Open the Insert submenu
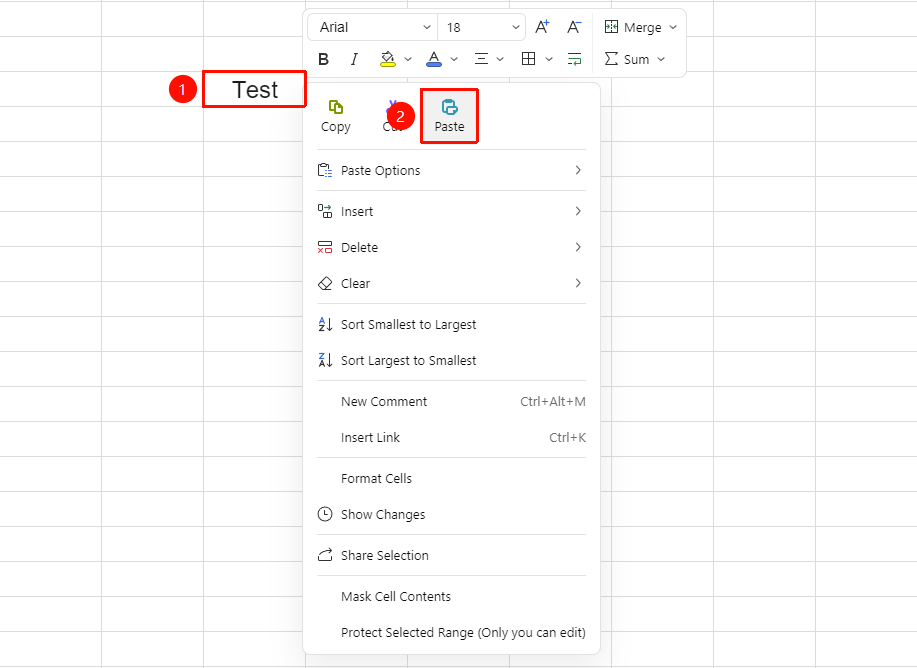917x668 pixels. (x=451, y=211)
